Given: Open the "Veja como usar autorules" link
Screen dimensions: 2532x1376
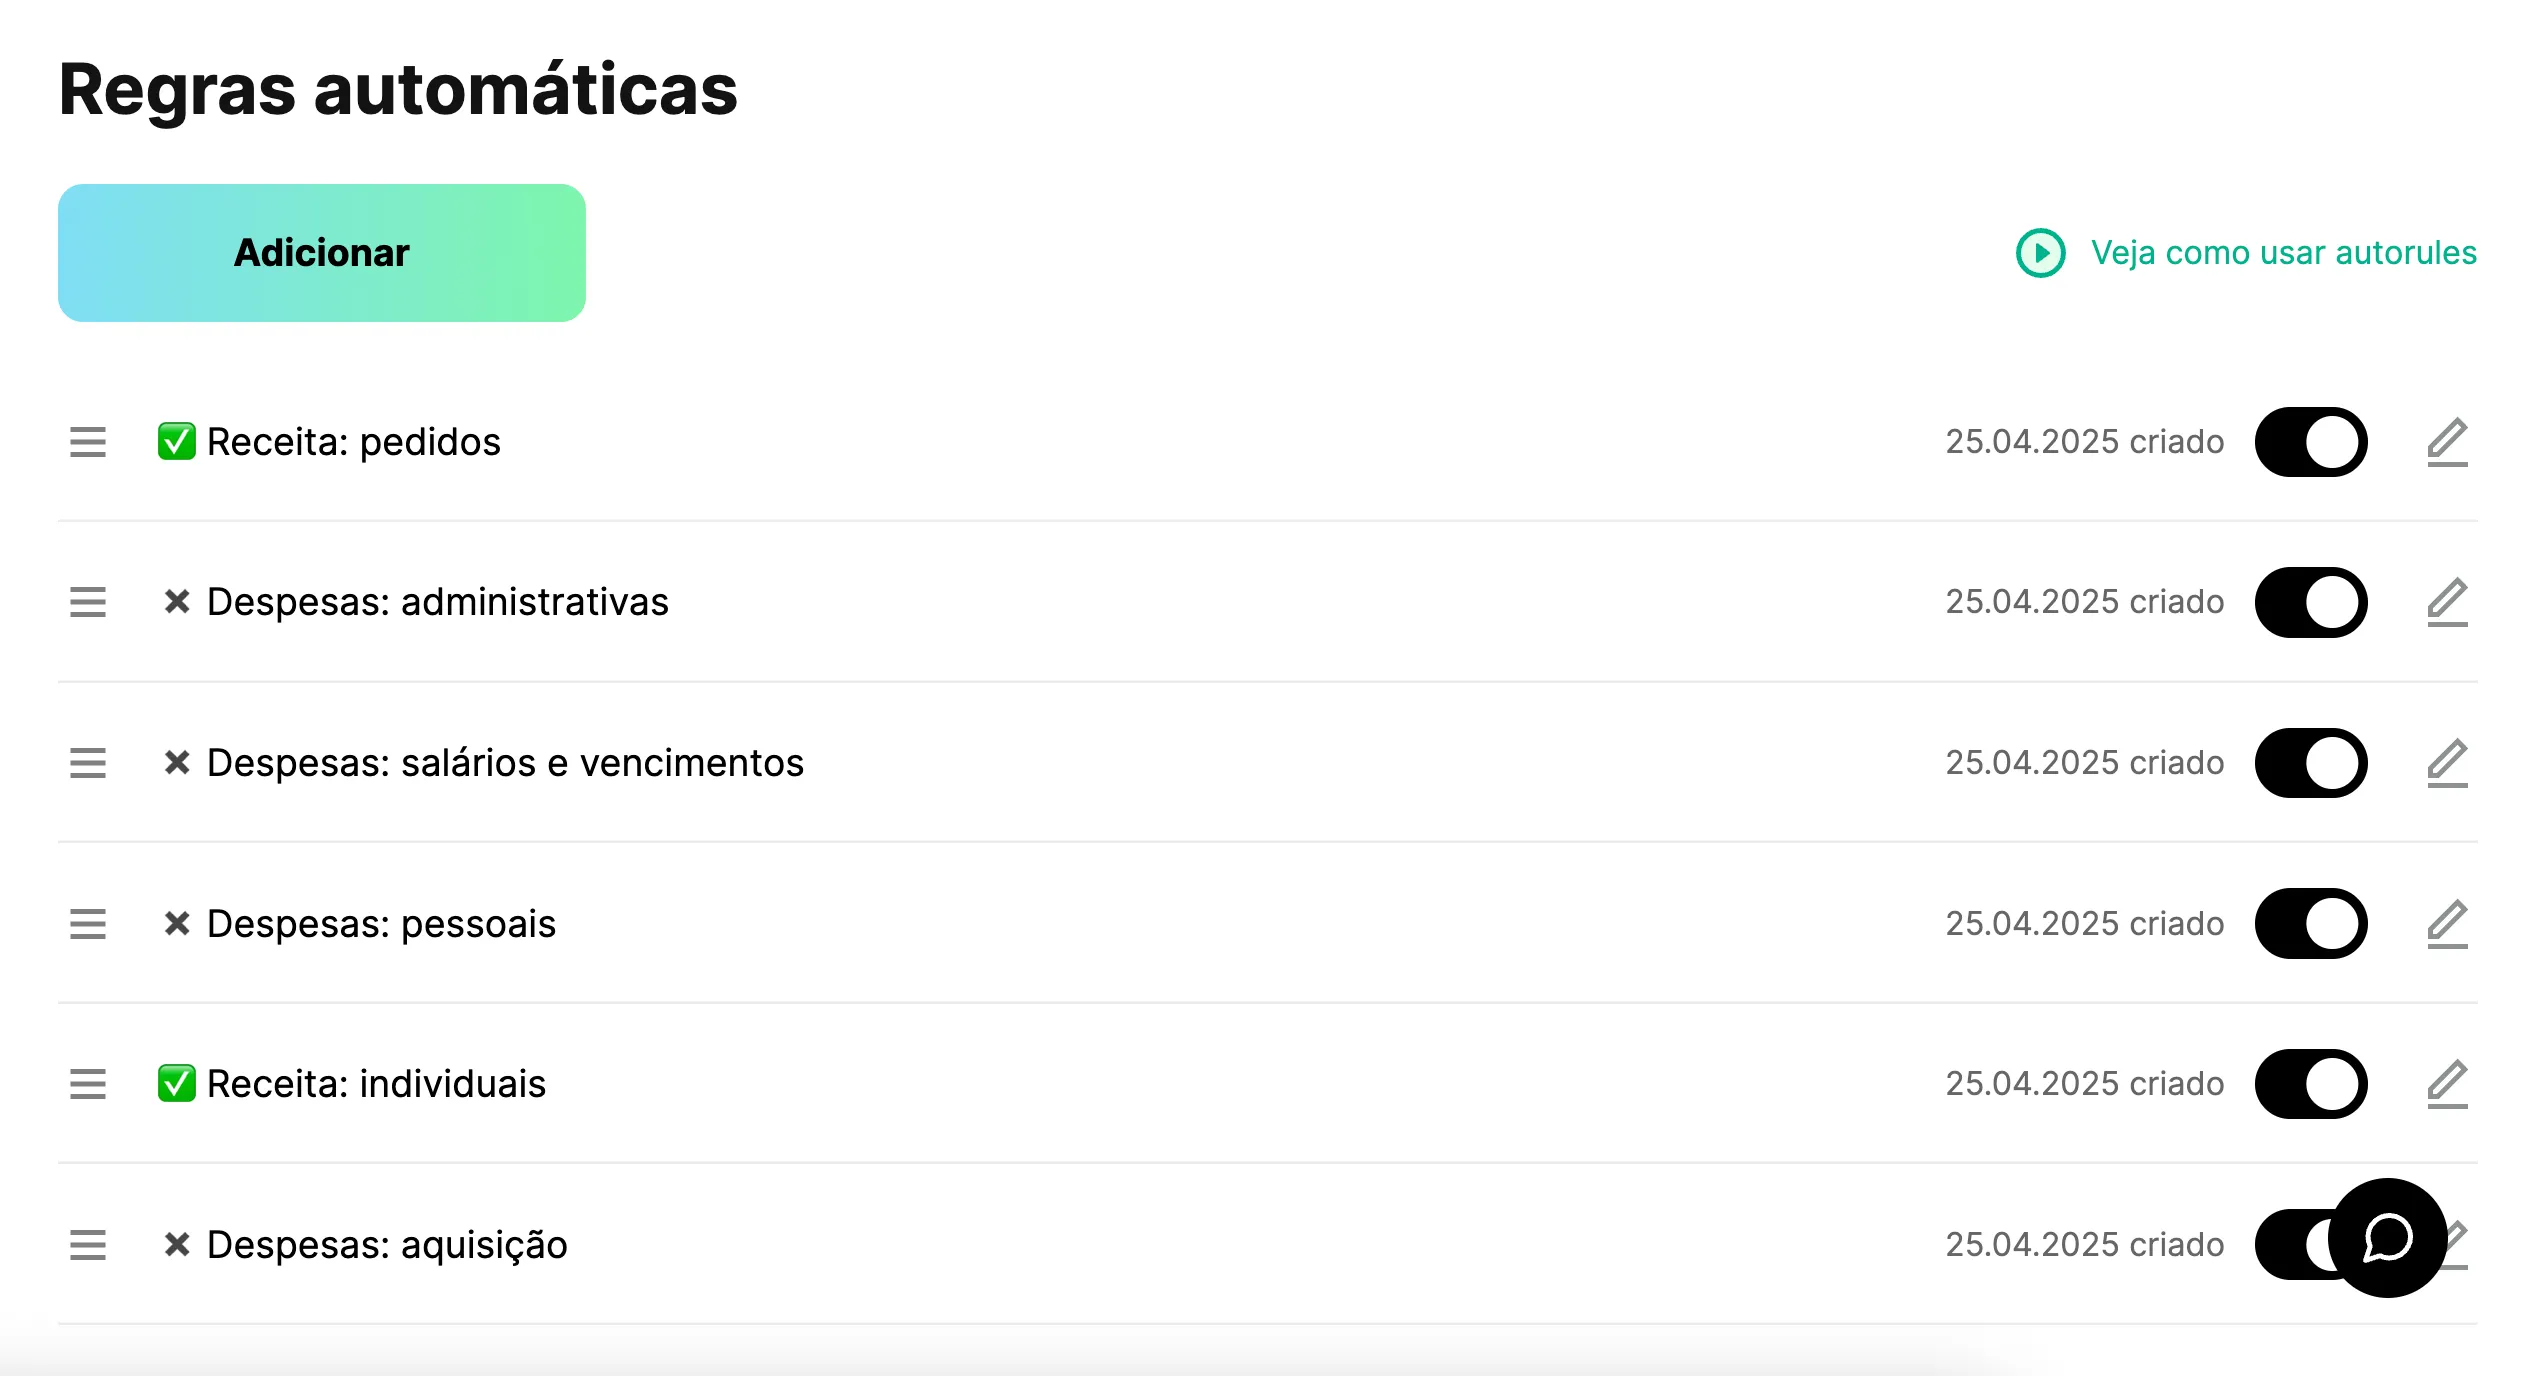Looking at the screenshot, I should [x=2281, y=253].
